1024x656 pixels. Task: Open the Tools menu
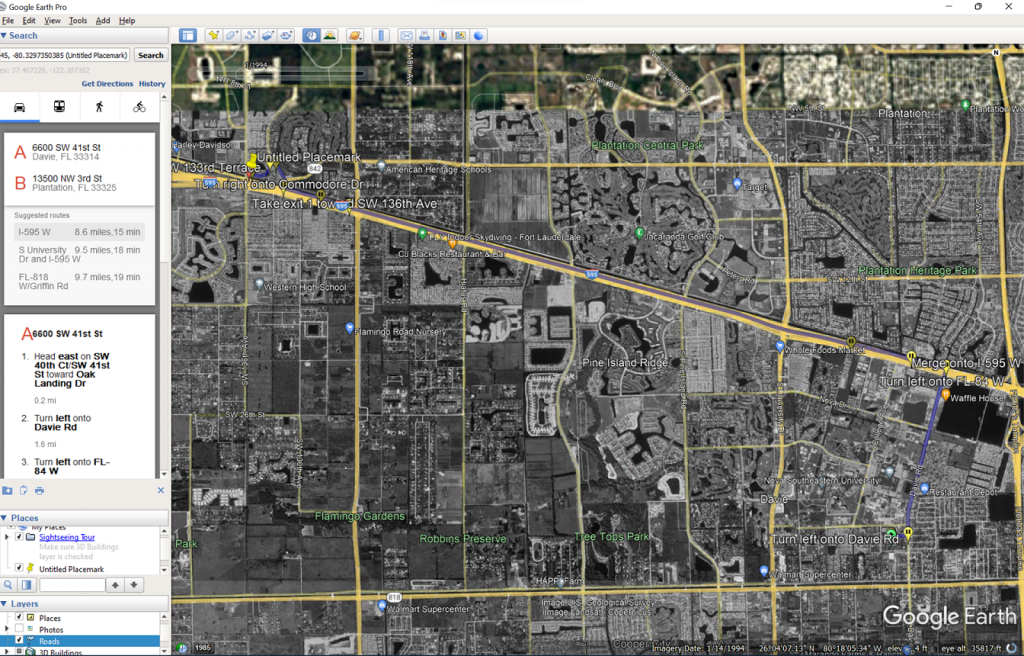coord(78,20)
